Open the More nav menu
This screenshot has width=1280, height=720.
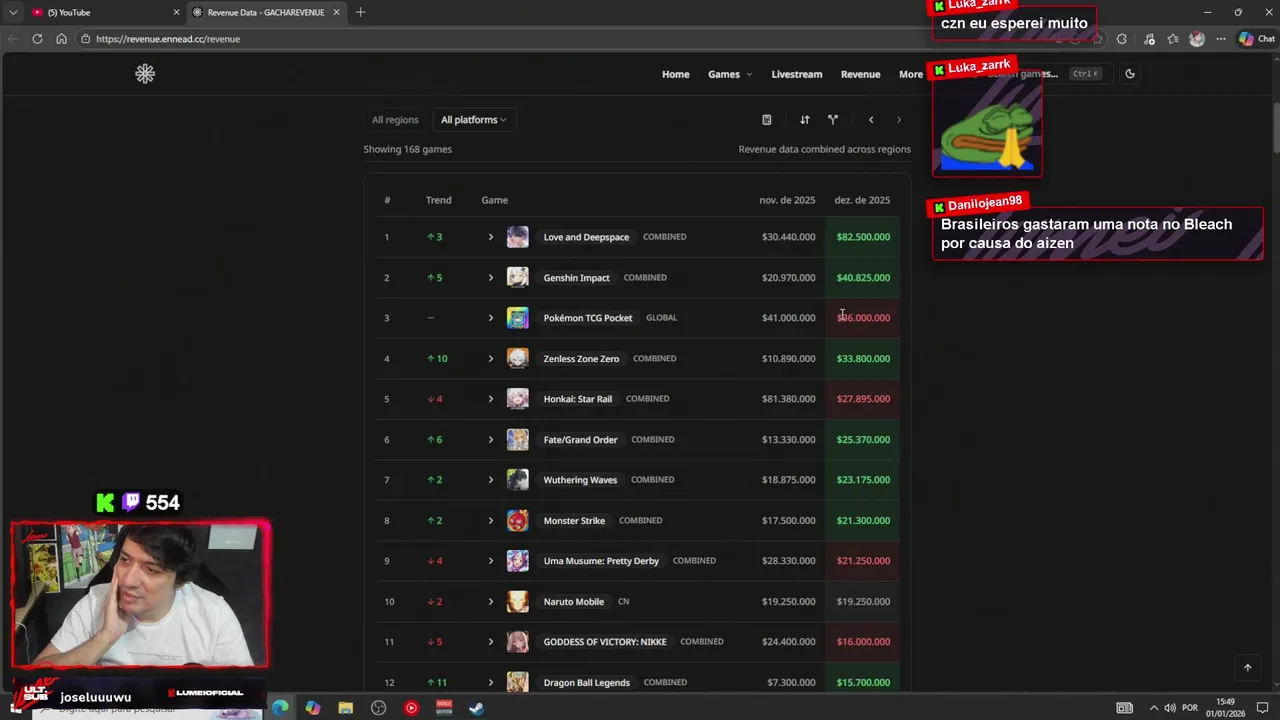tap(911, 74)
